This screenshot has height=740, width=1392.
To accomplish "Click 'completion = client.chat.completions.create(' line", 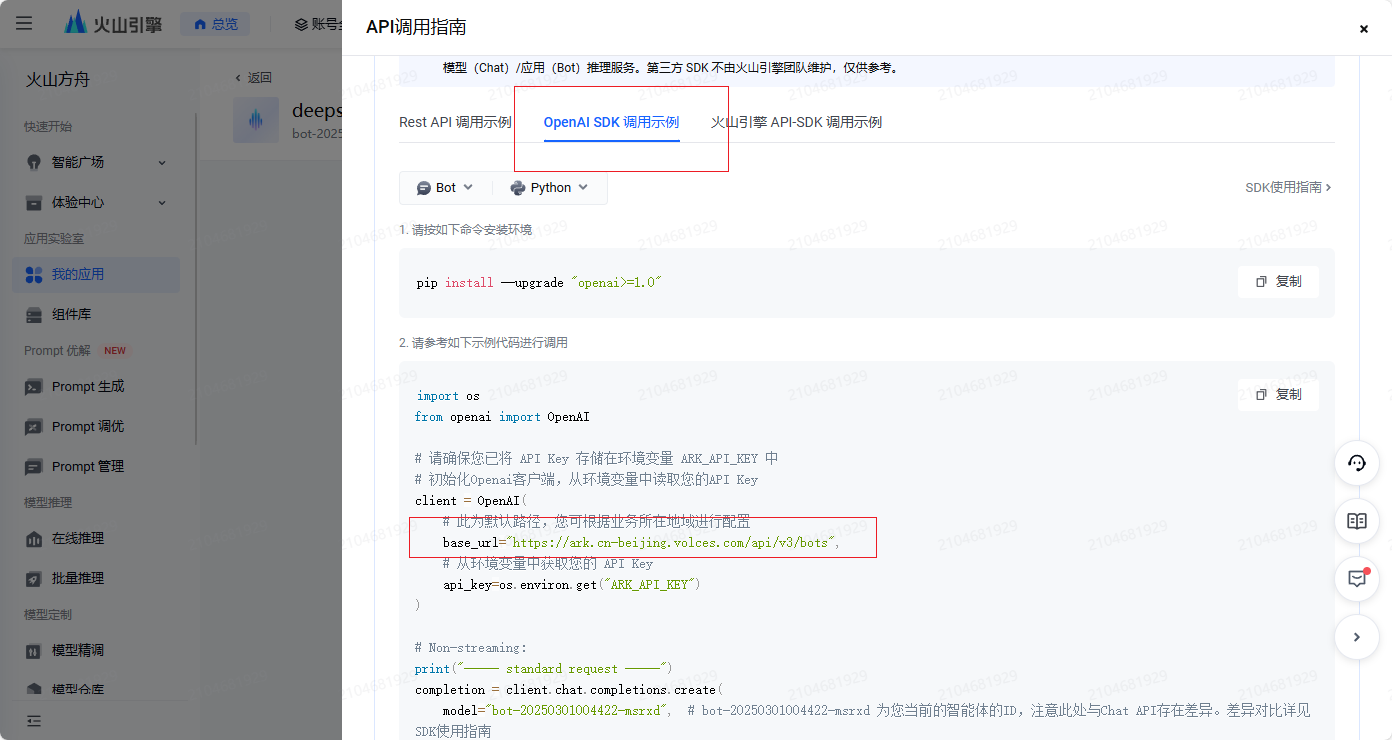I will [569, 690].
